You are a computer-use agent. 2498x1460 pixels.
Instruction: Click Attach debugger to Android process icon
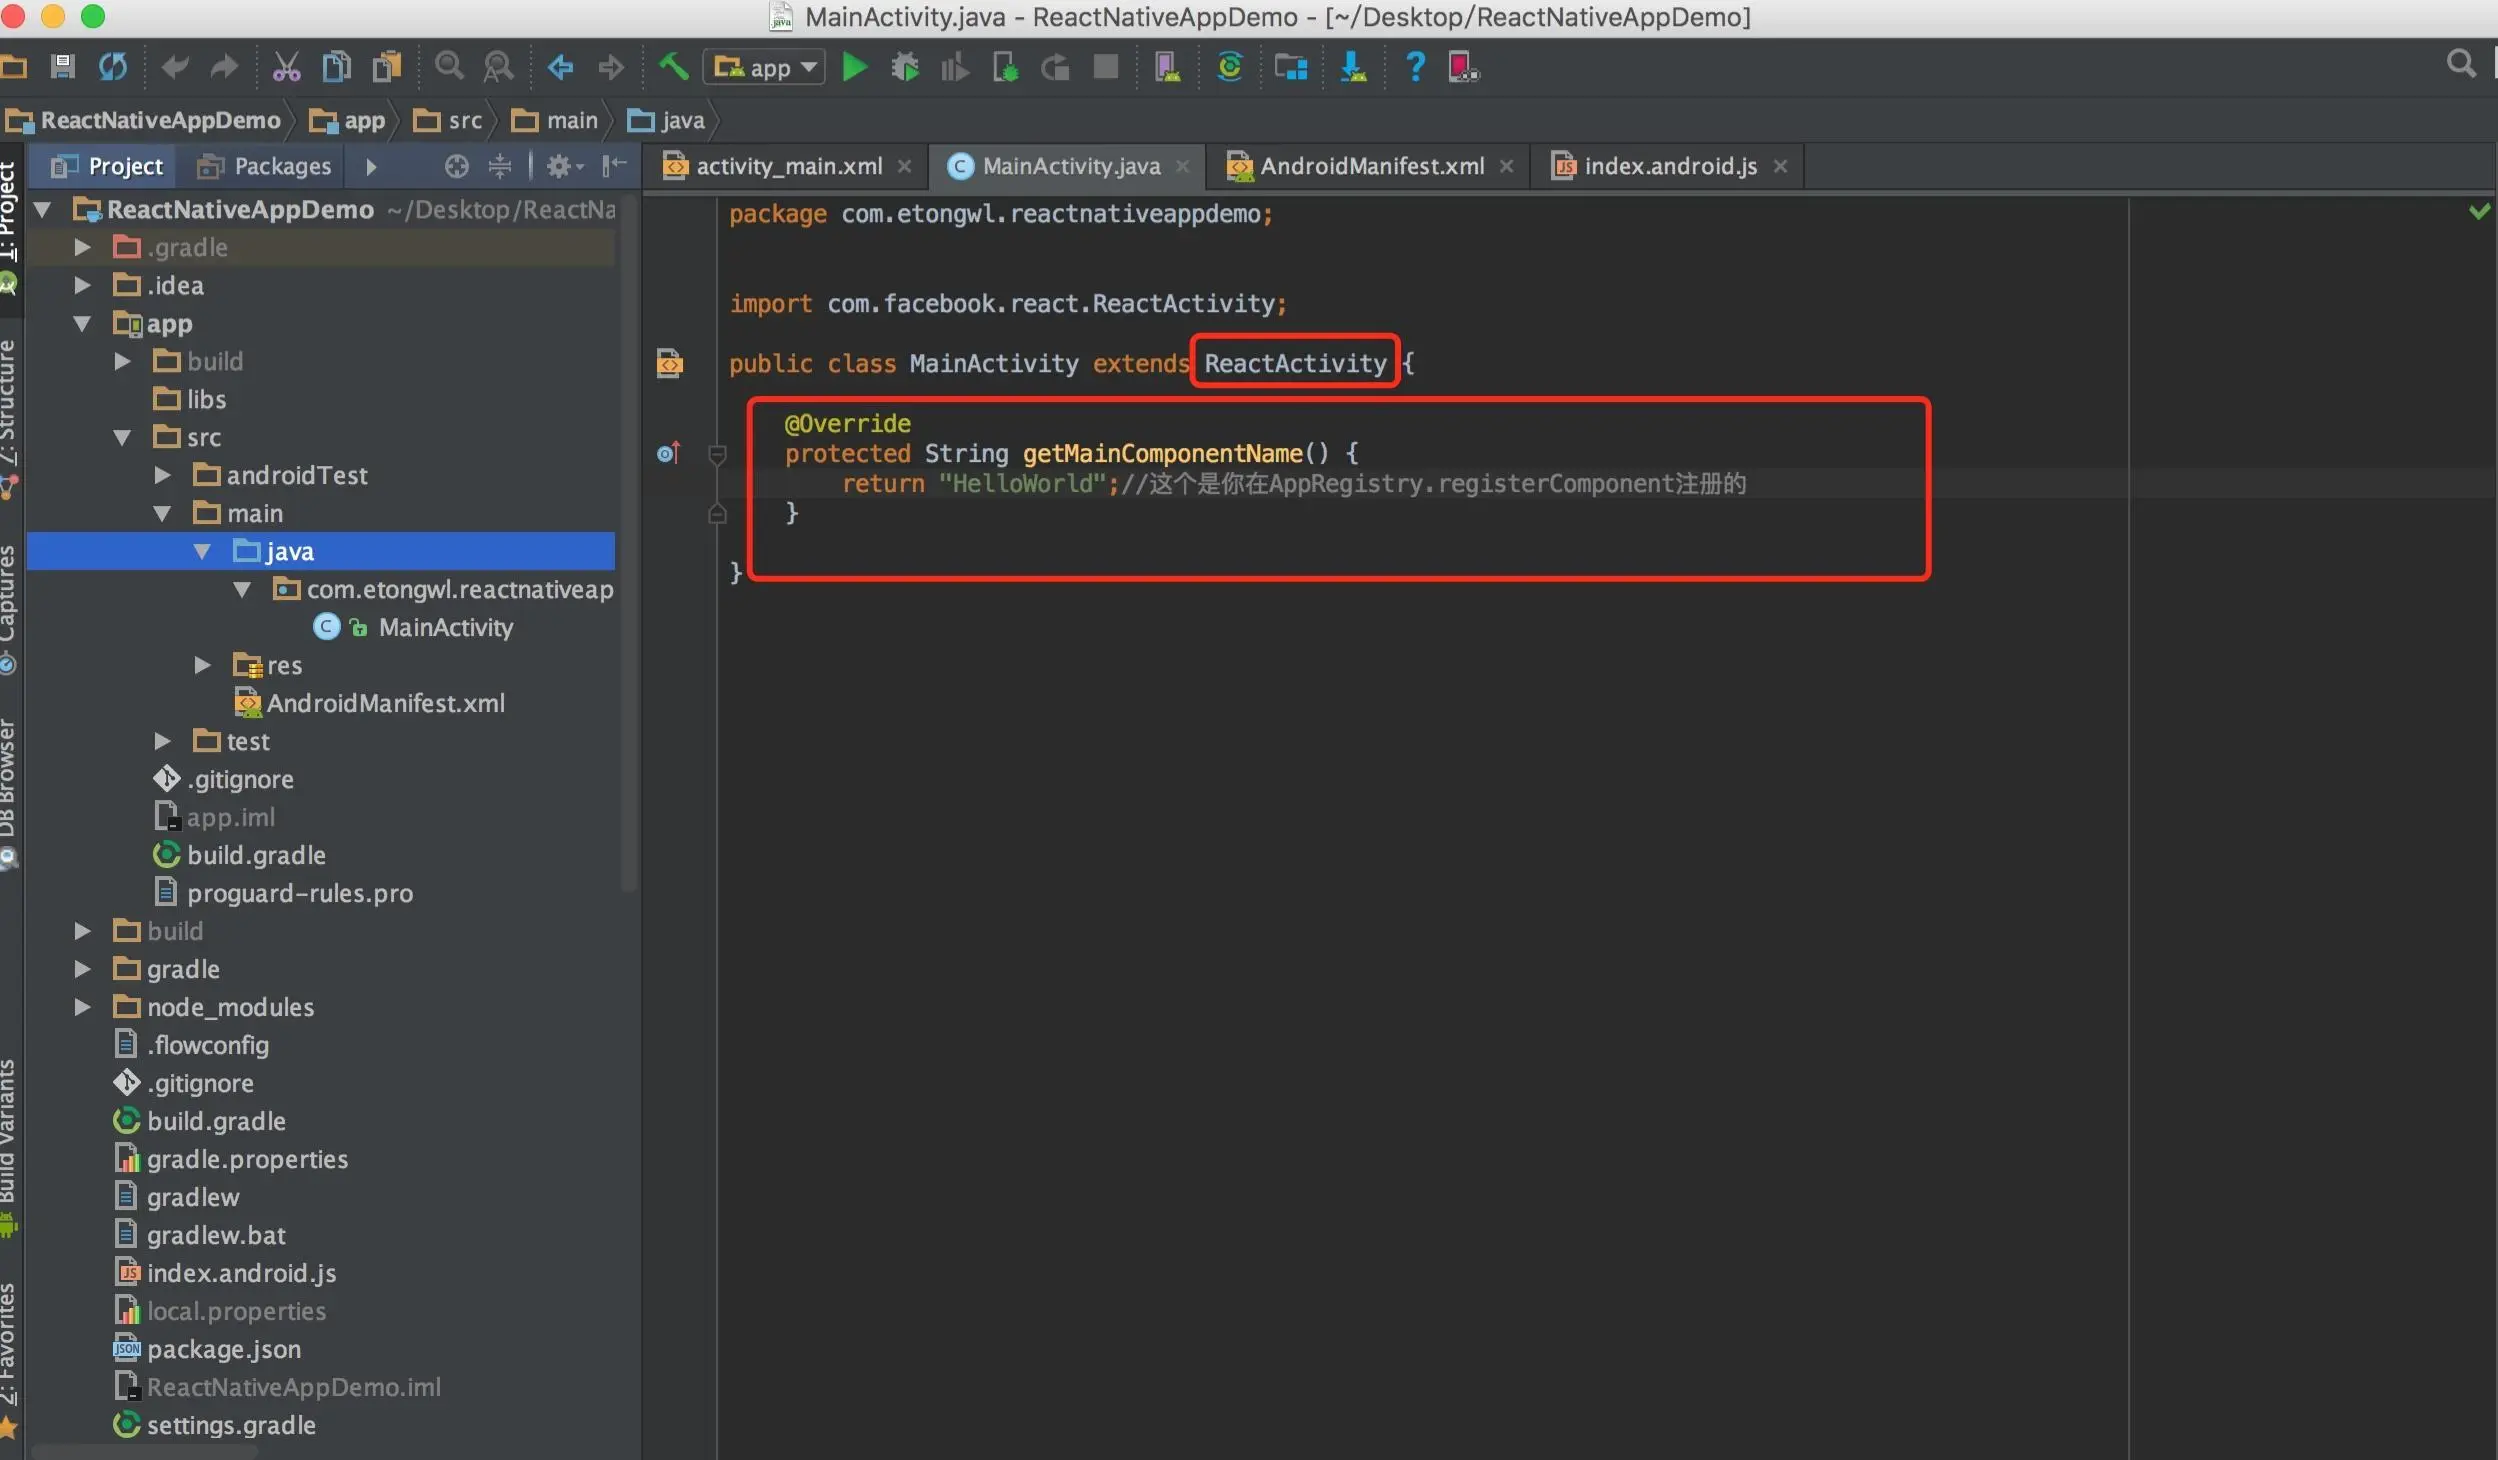click(1005, 67)
